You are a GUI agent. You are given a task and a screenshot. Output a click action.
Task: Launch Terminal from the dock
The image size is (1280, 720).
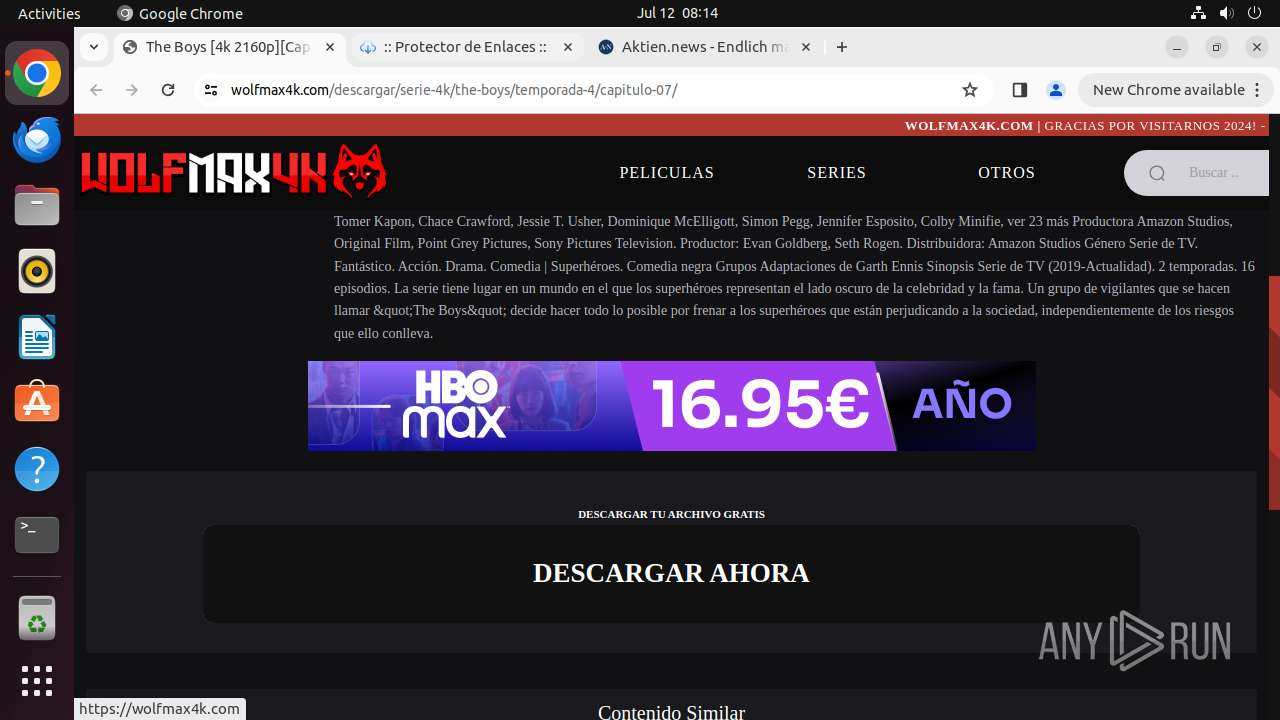37,535
